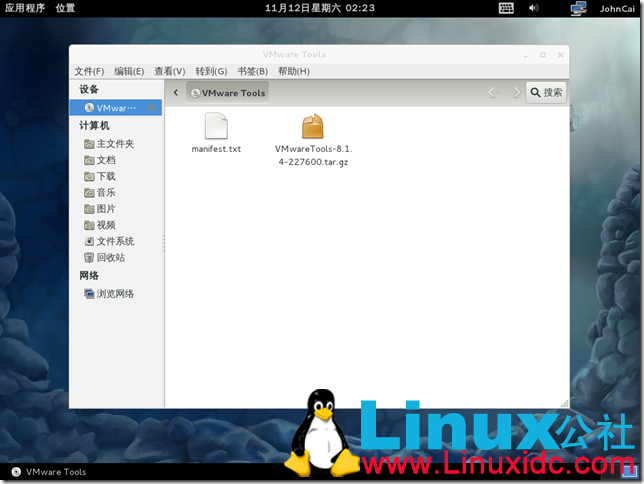Click the back history arrow icon
Viewport: 644px width, 484px height.
pos(492,93)
